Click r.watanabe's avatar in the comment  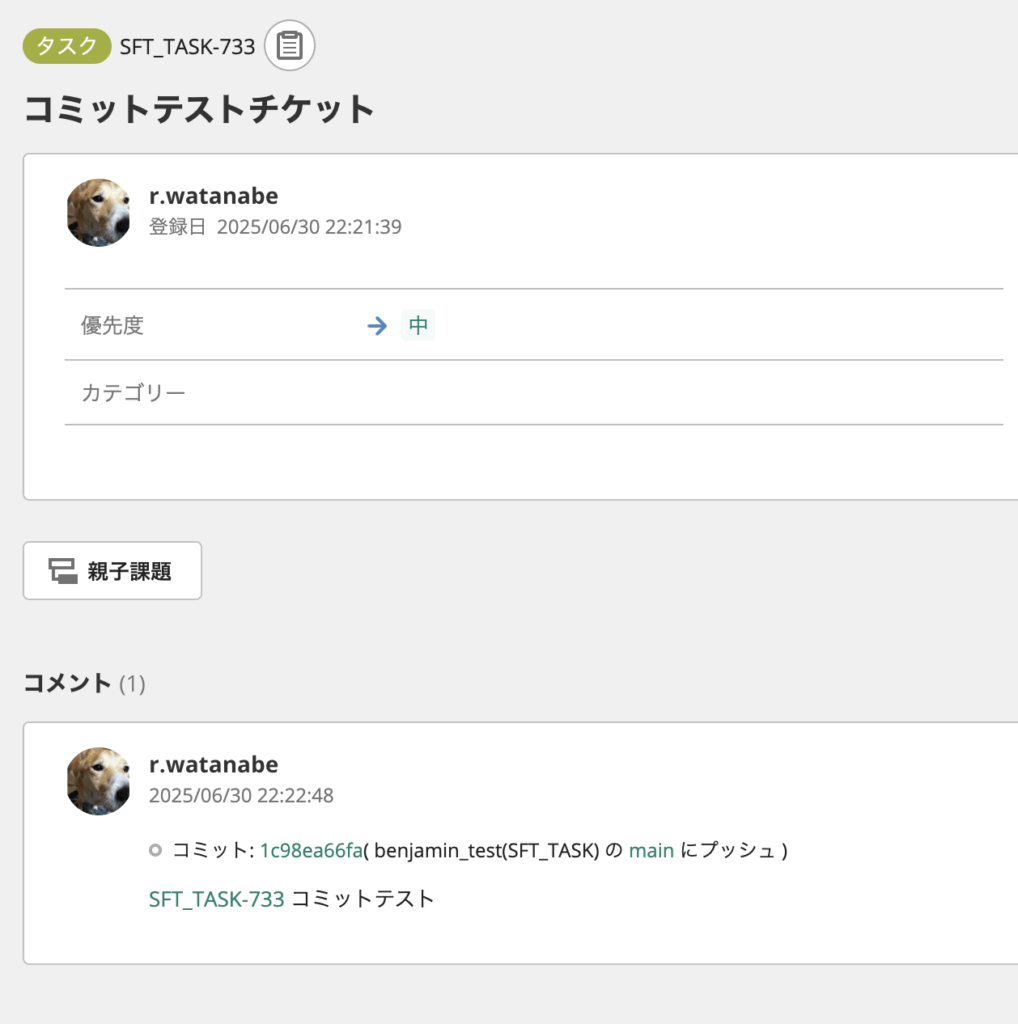tap(98, 781)
